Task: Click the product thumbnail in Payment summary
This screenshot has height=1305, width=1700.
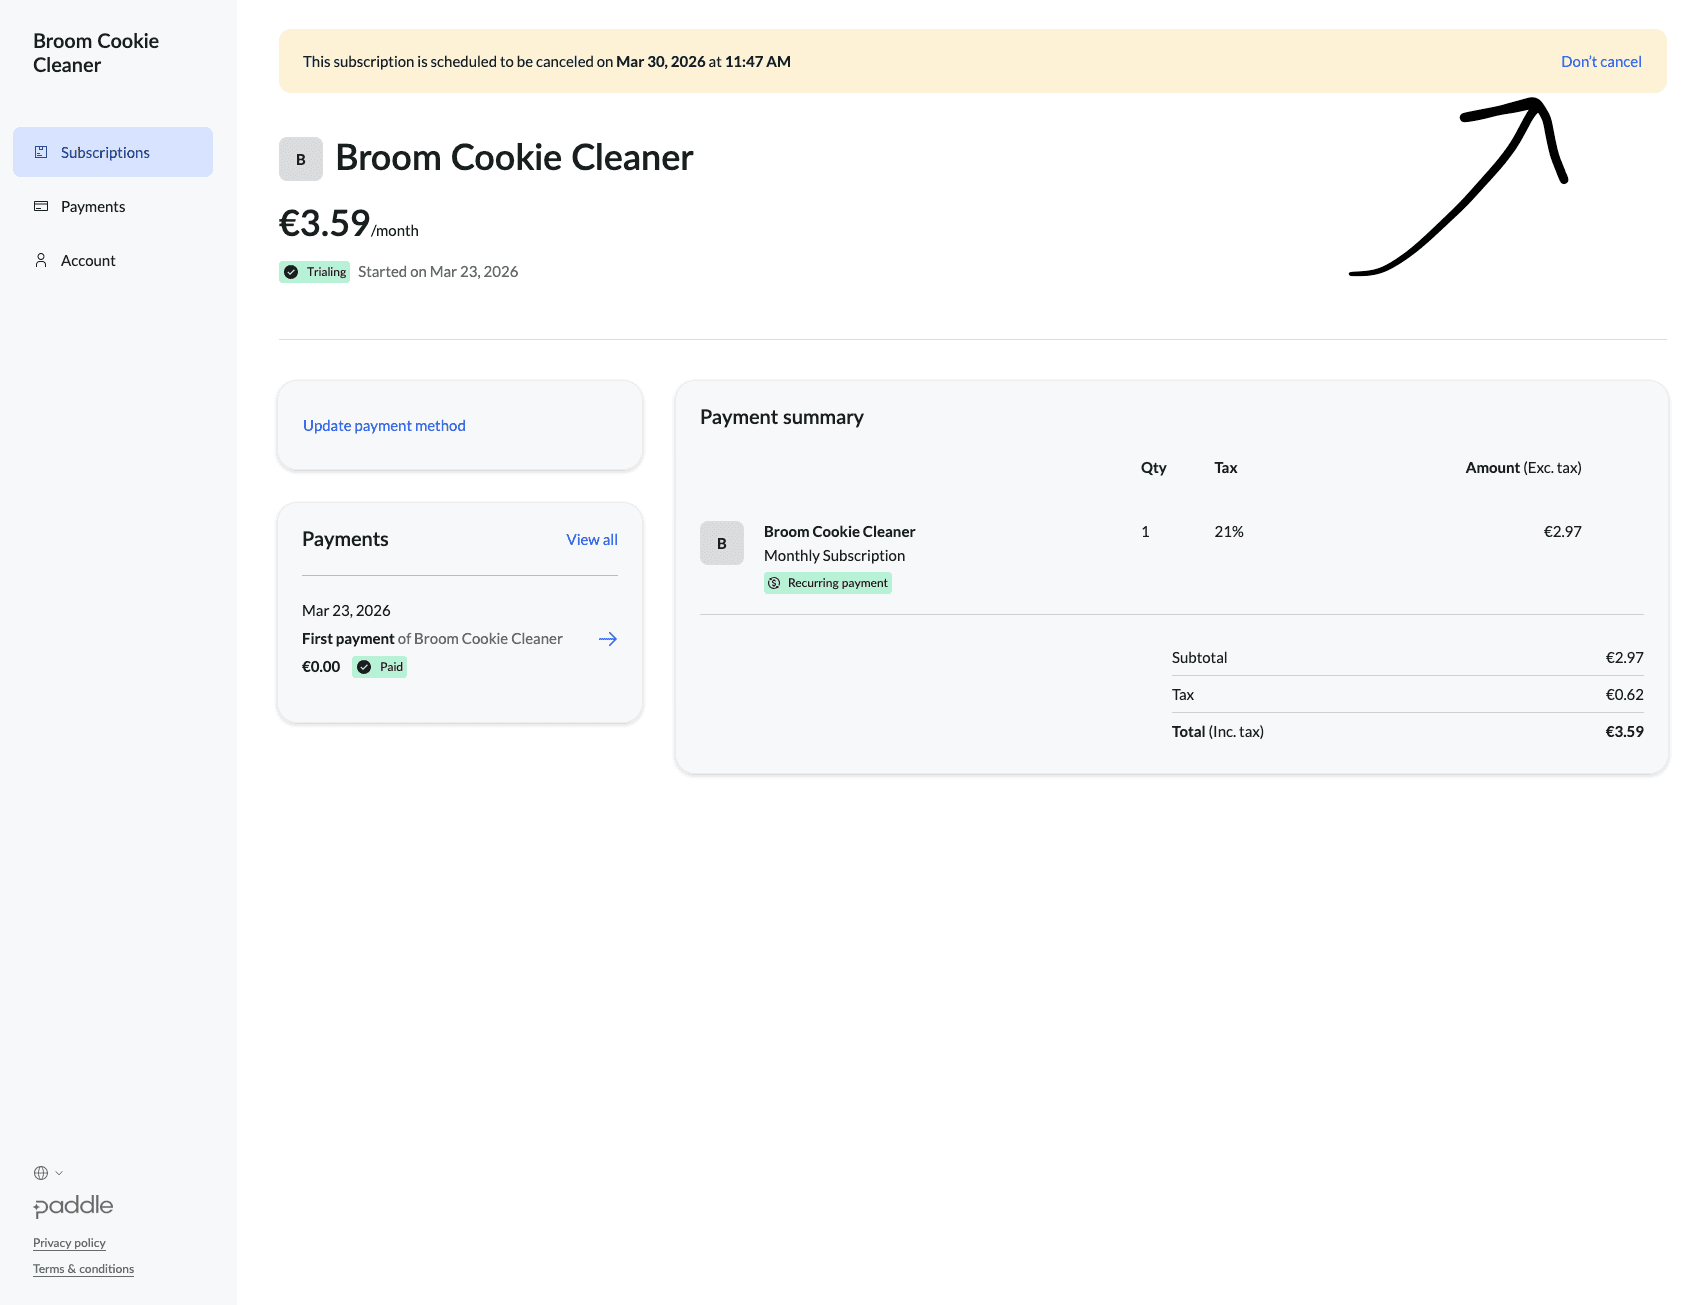Action: pos(721,543)
